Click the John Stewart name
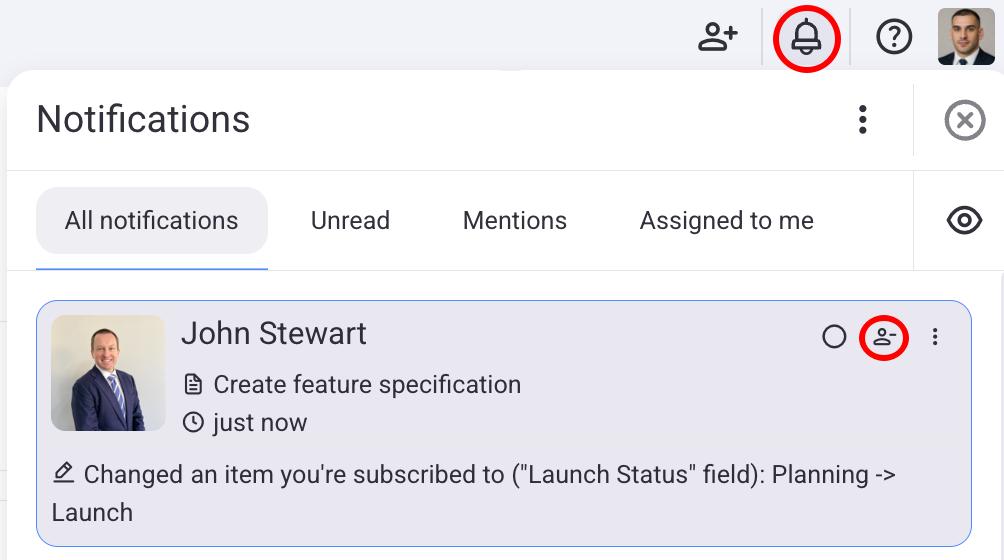 (x=274, y=334)
